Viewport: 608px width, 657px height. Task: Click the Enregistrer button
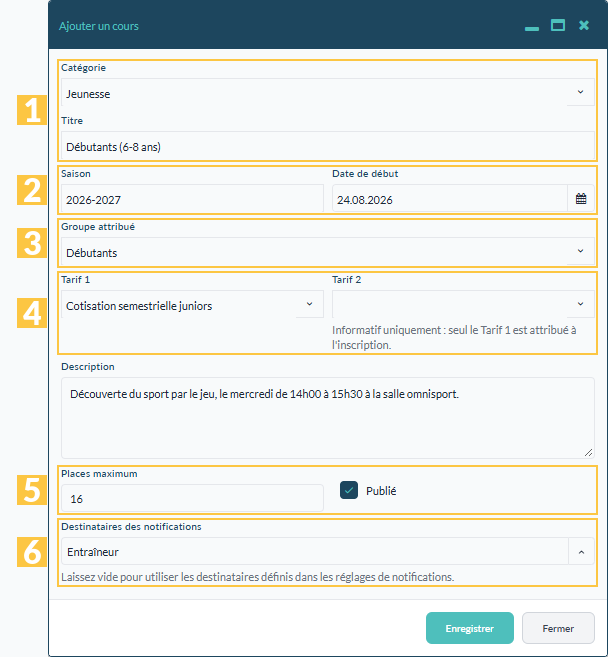[x=470, y=628]
